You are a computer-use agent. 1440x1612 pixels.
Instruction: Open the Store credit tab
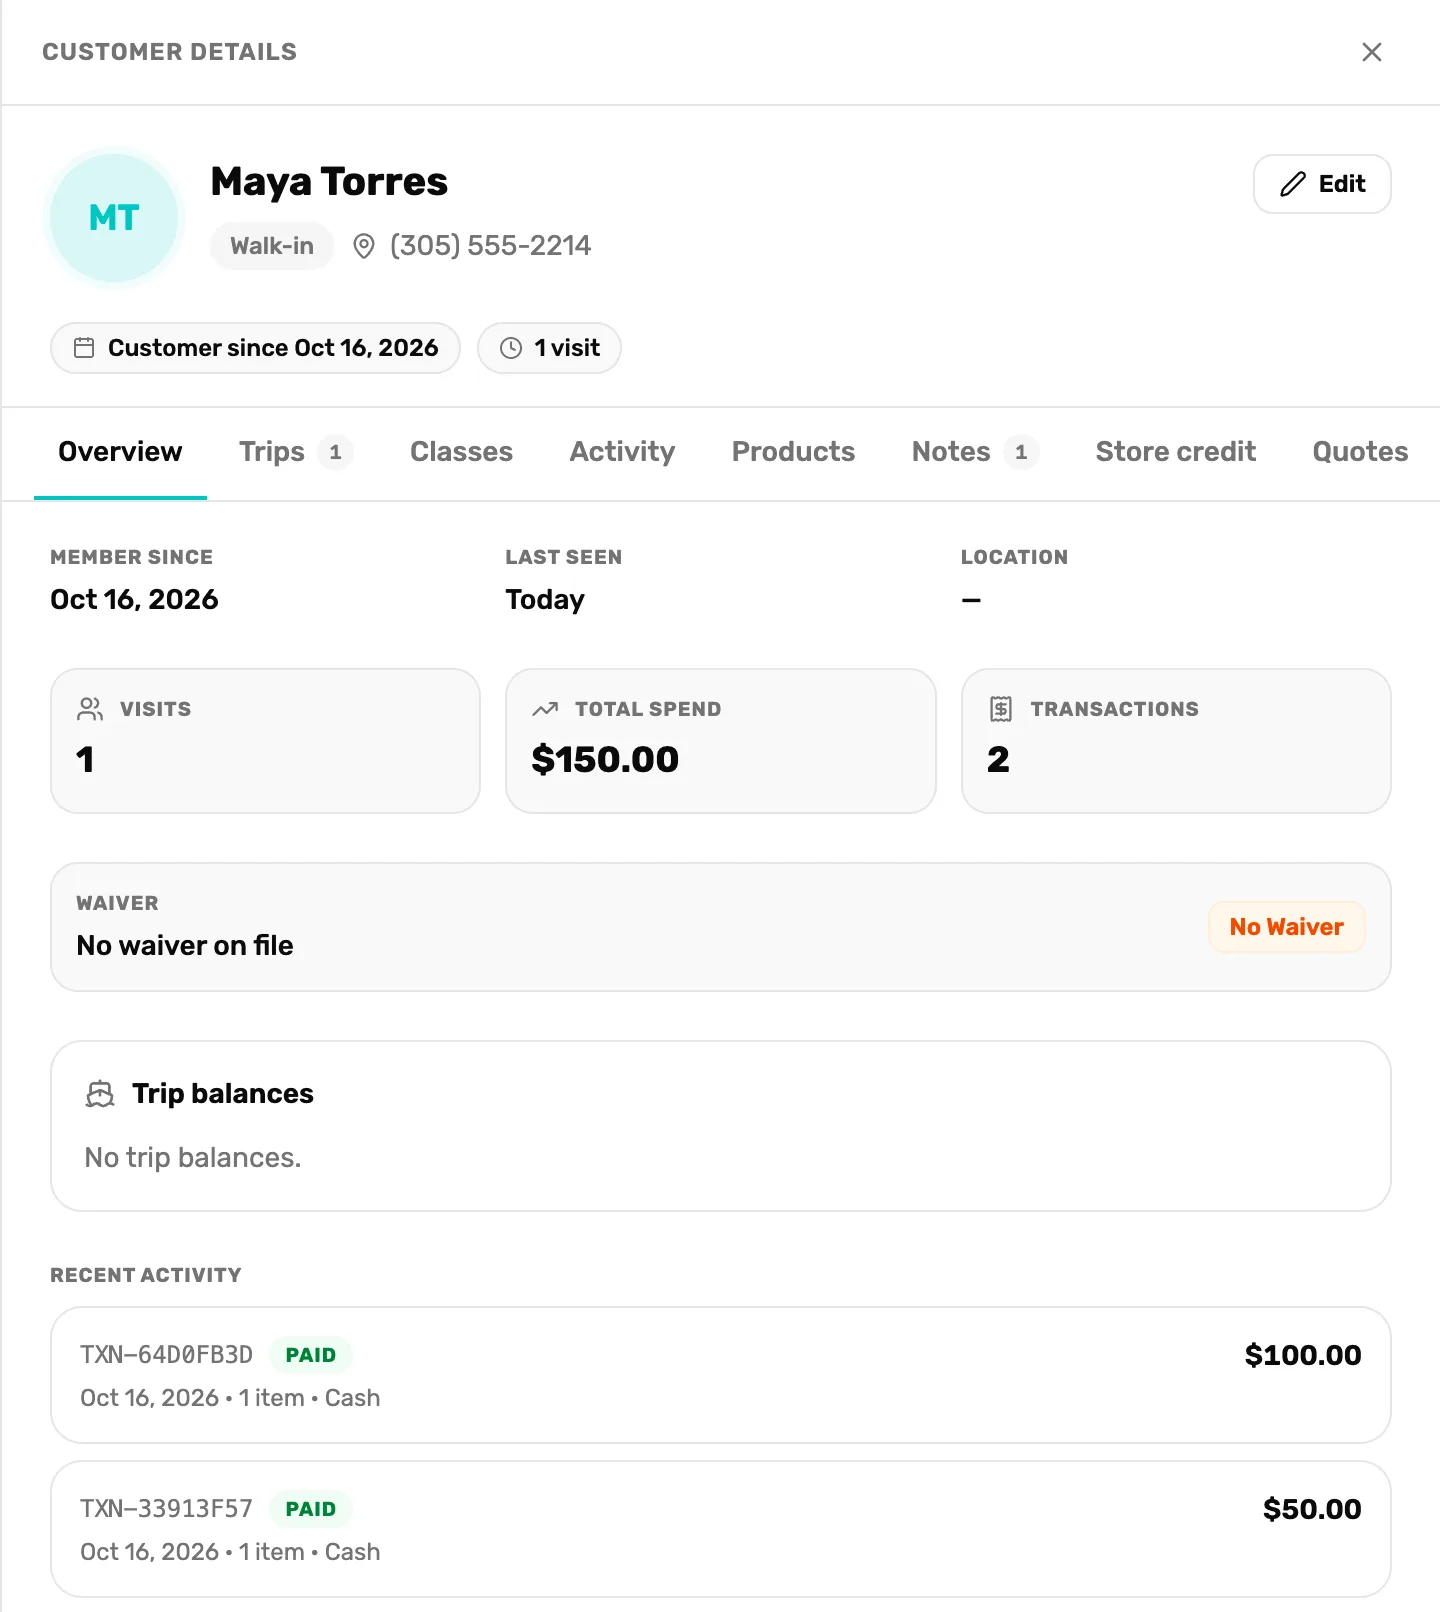pos(1175,452)
